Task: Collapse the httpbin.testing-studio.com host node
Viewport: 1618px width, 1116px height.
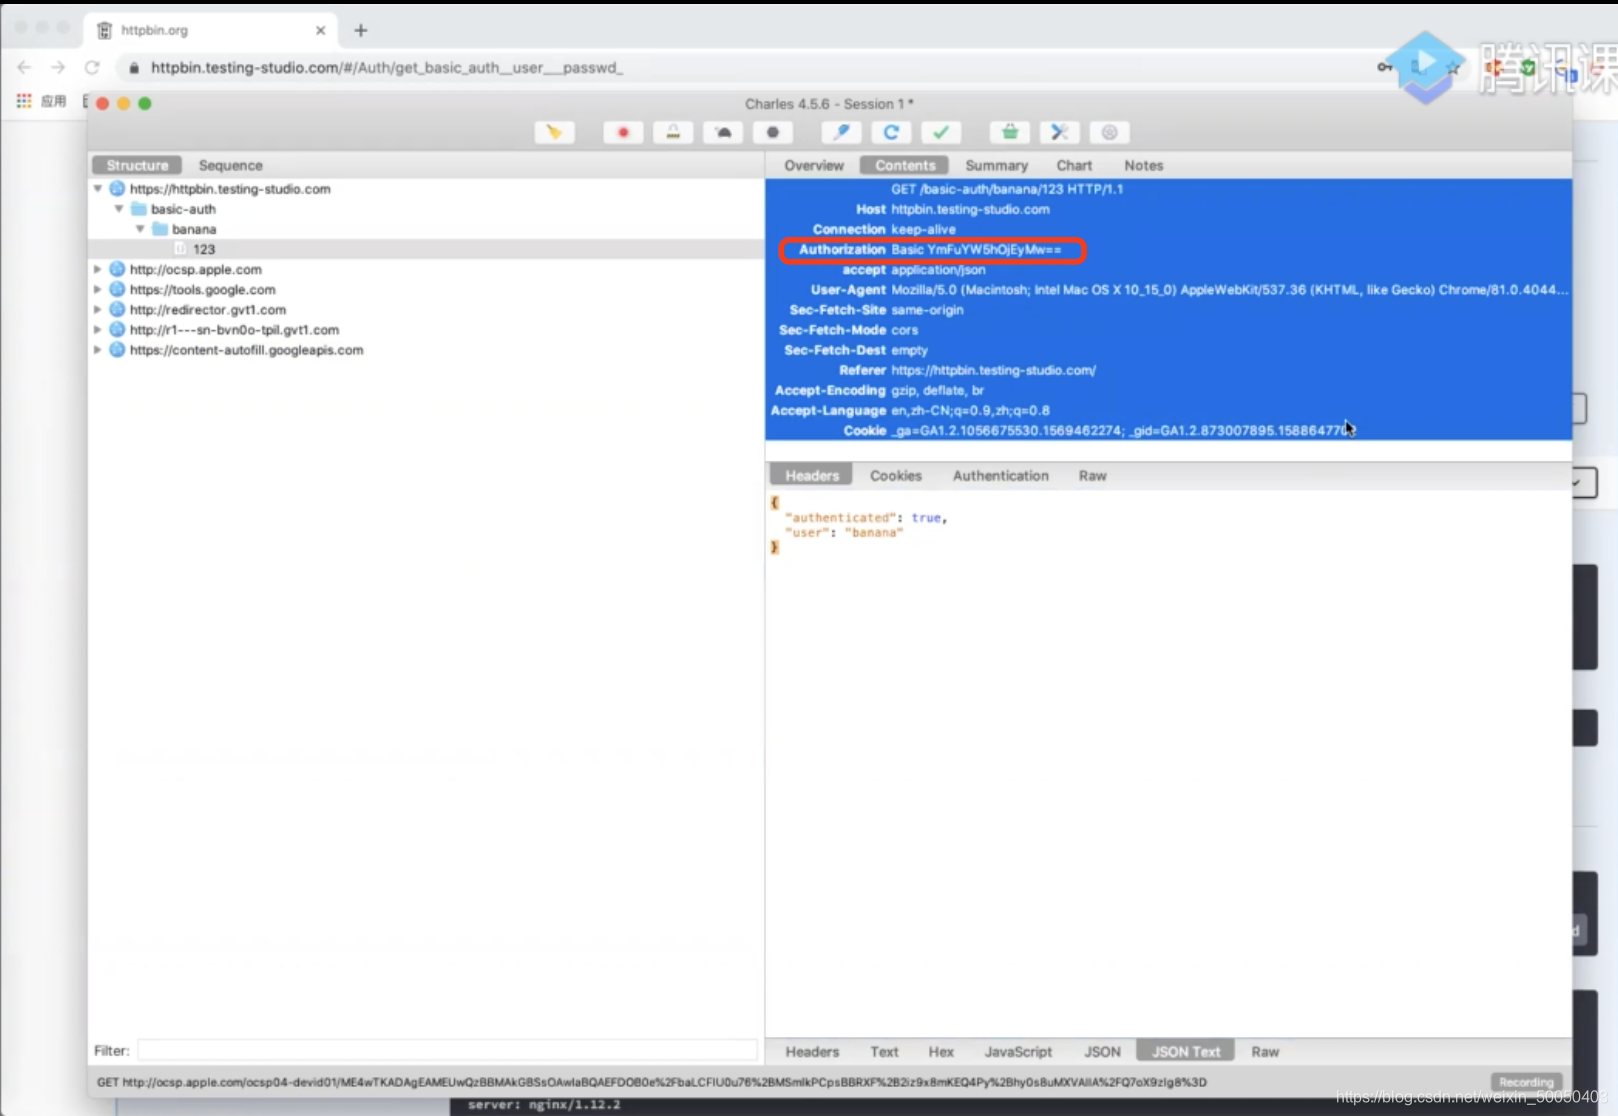Action: click(x=98, y=188)
